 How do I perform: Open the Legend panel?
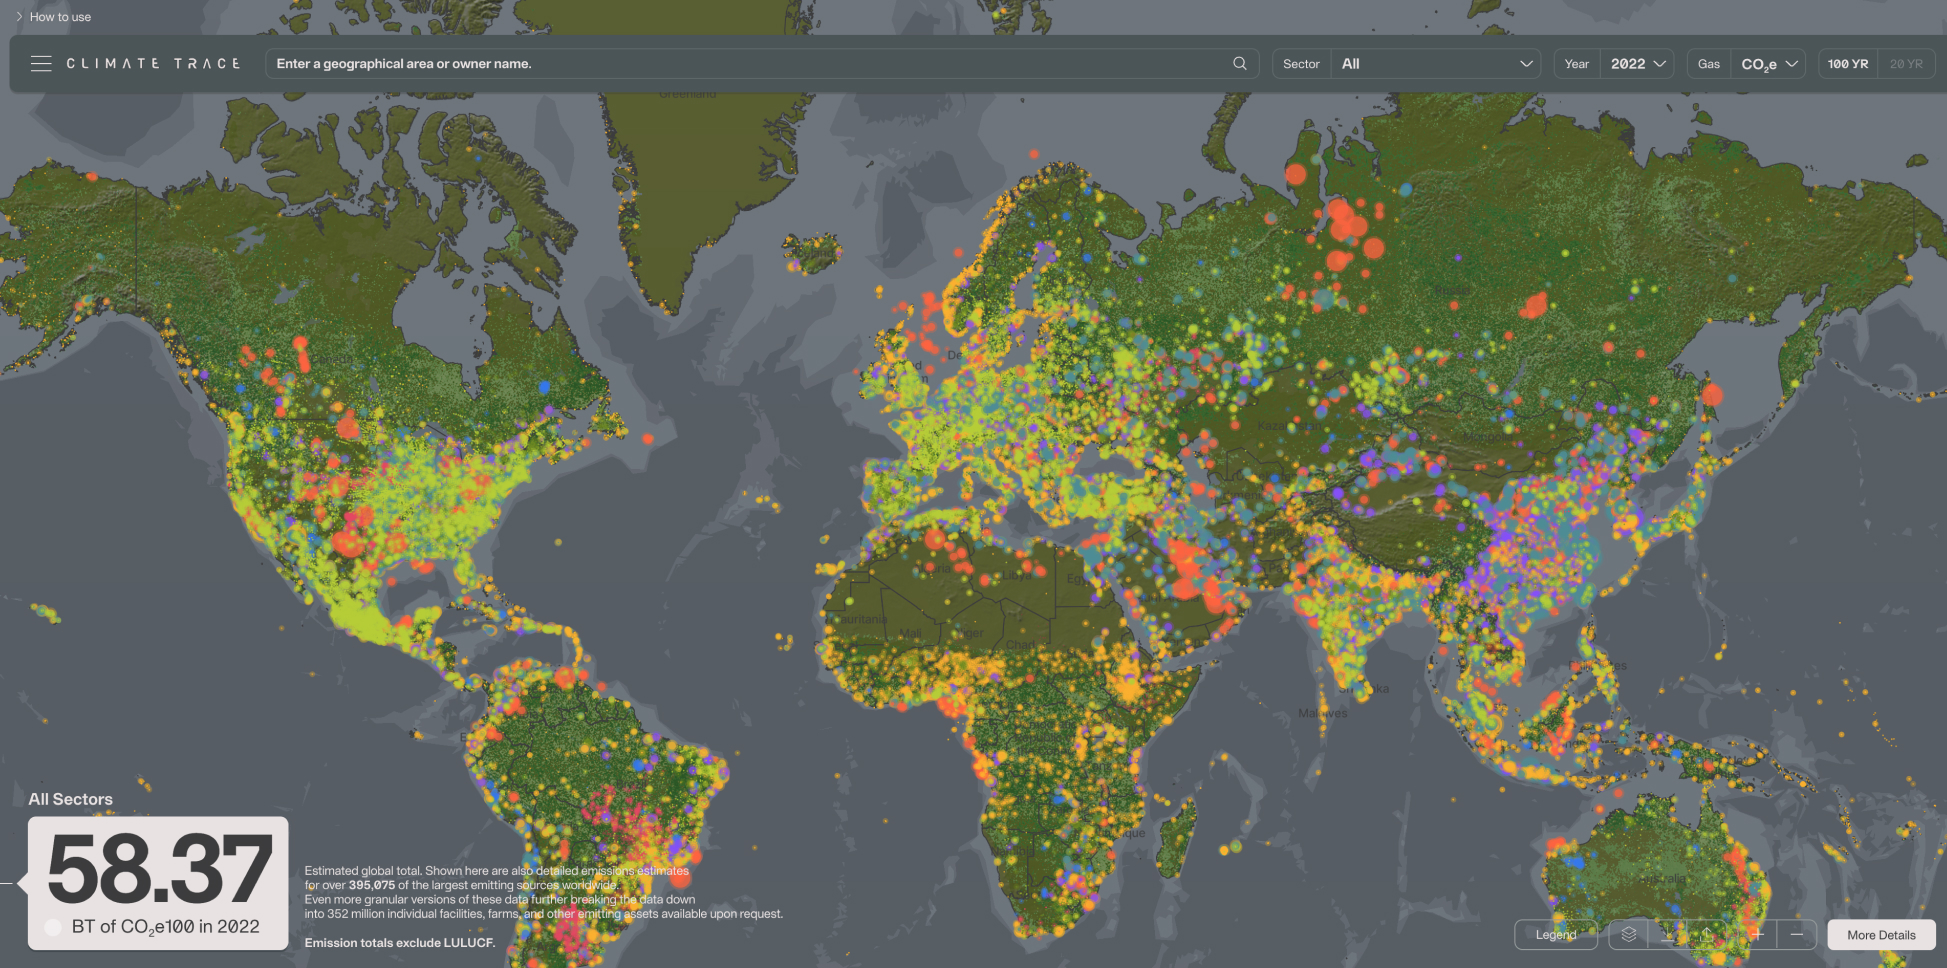1555,935
